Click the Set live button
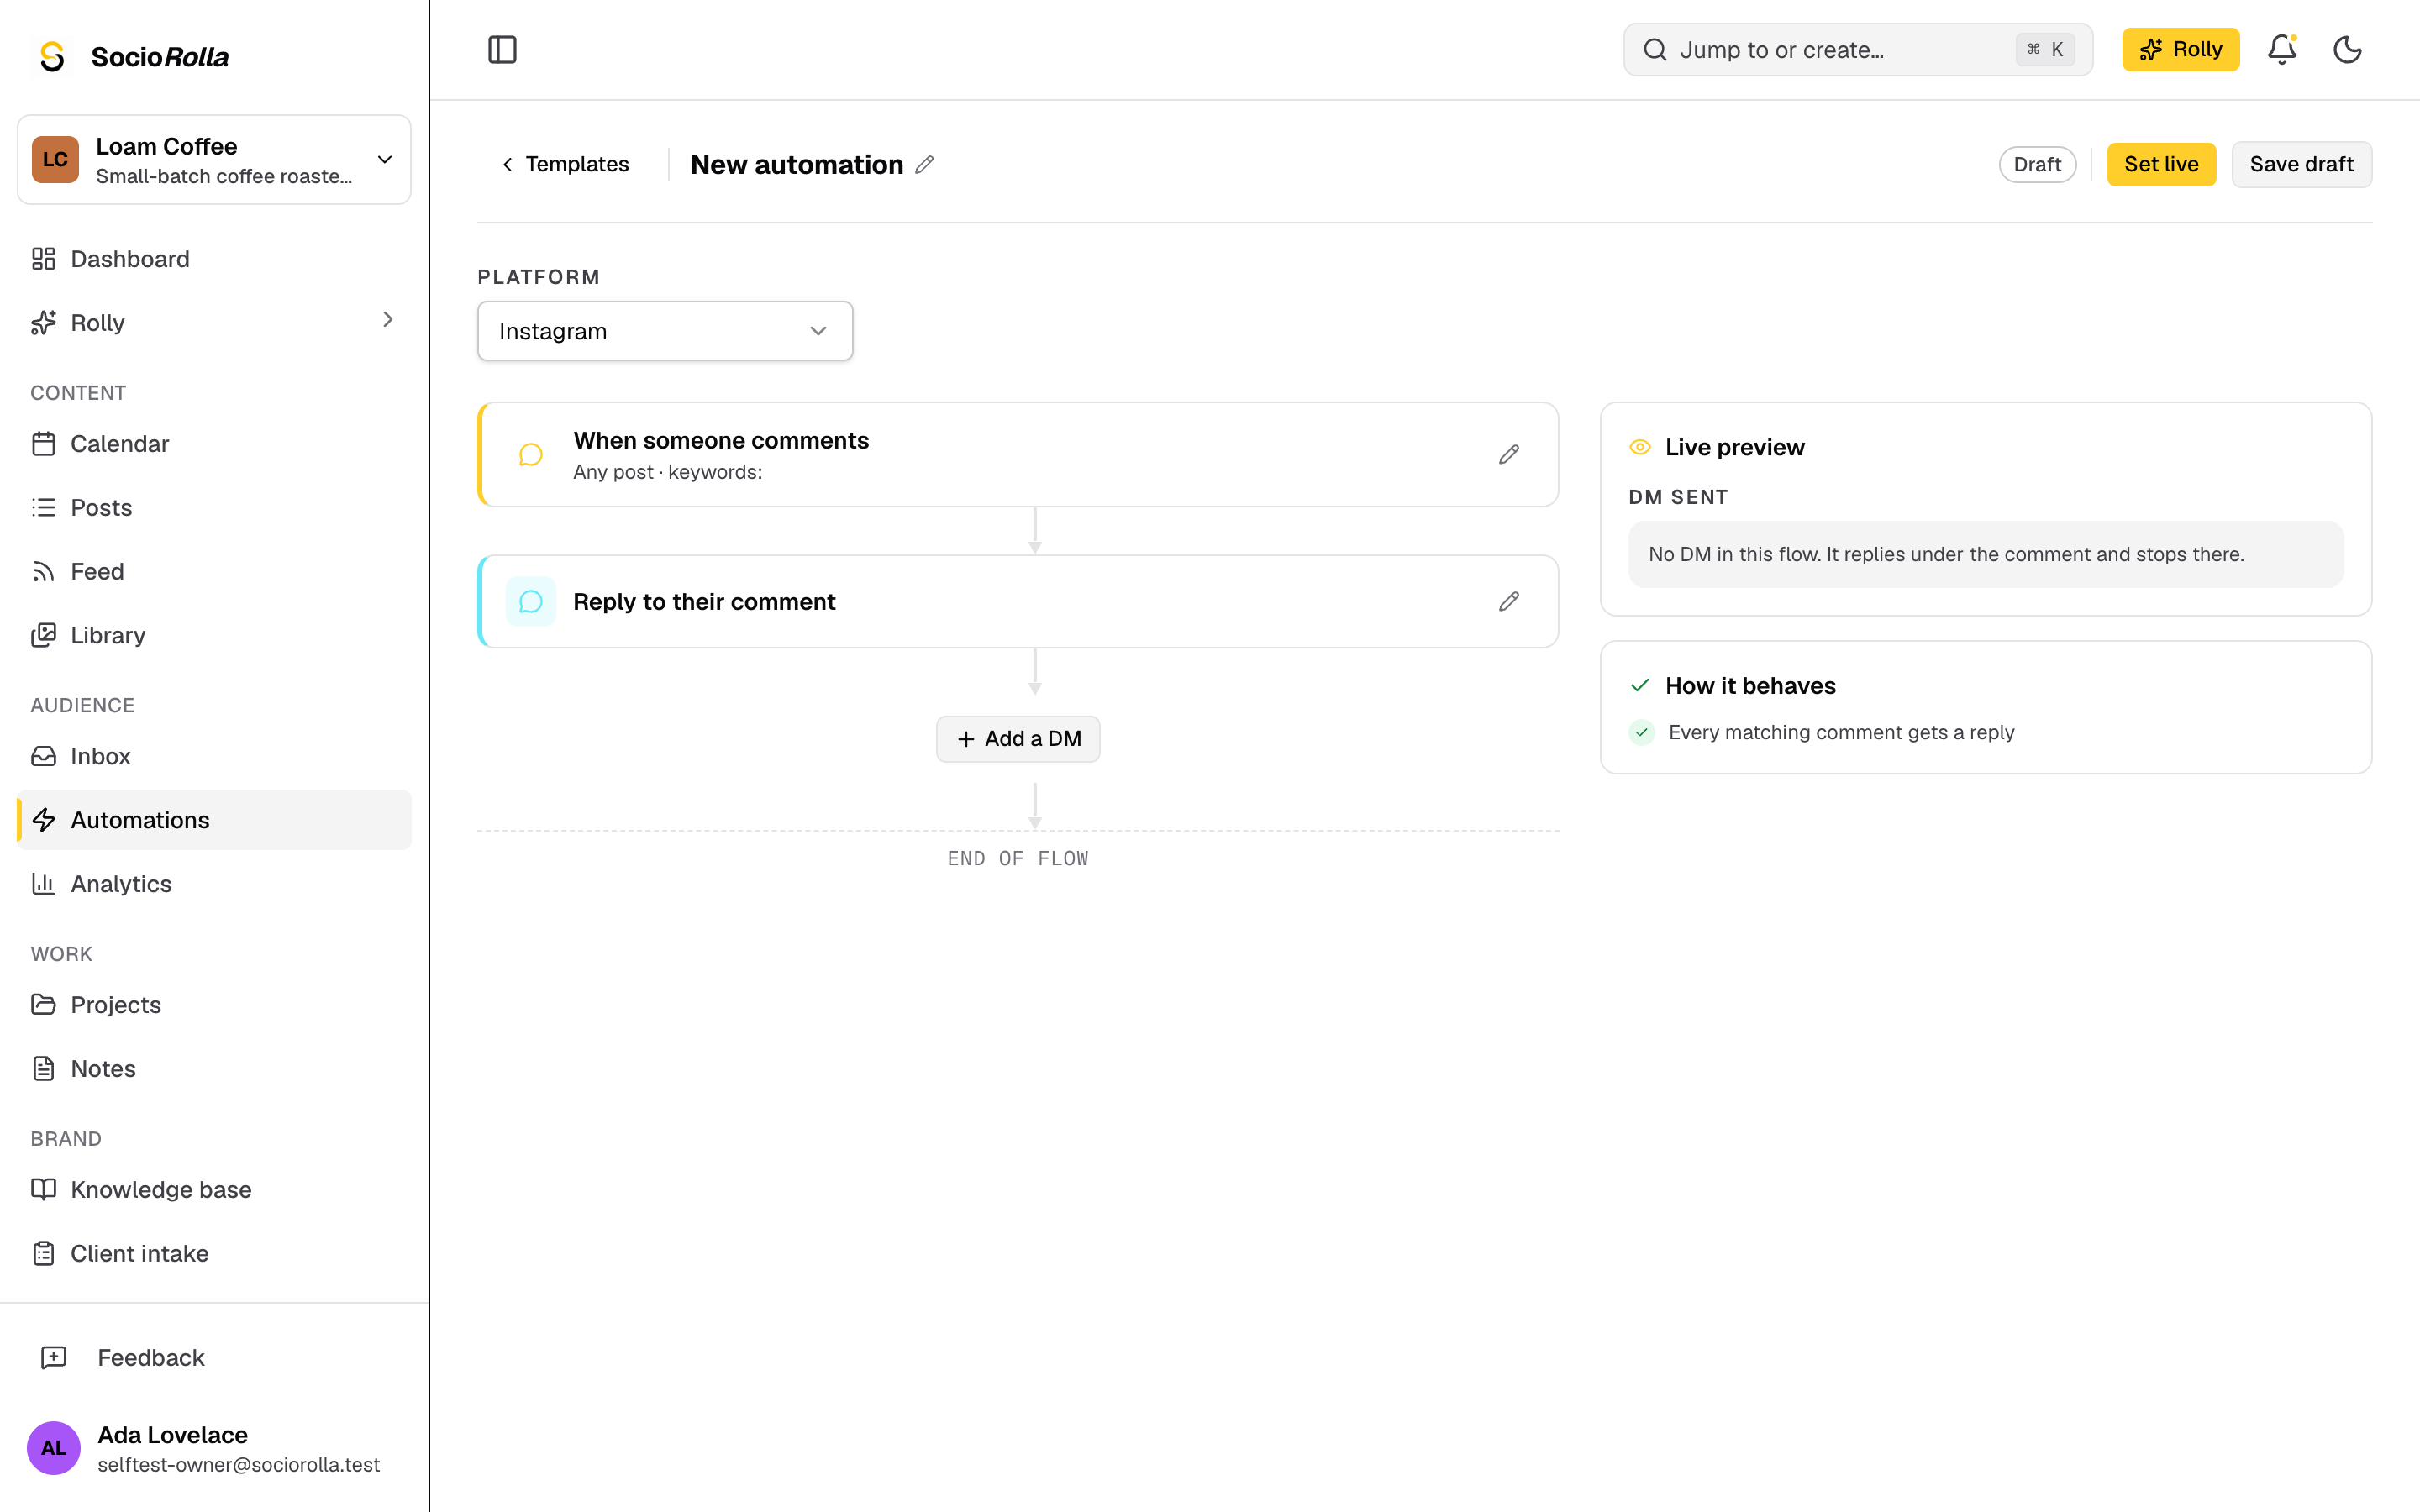Image resolution: width=2420 pixels, height=1512 pixels. point(2161,164)
